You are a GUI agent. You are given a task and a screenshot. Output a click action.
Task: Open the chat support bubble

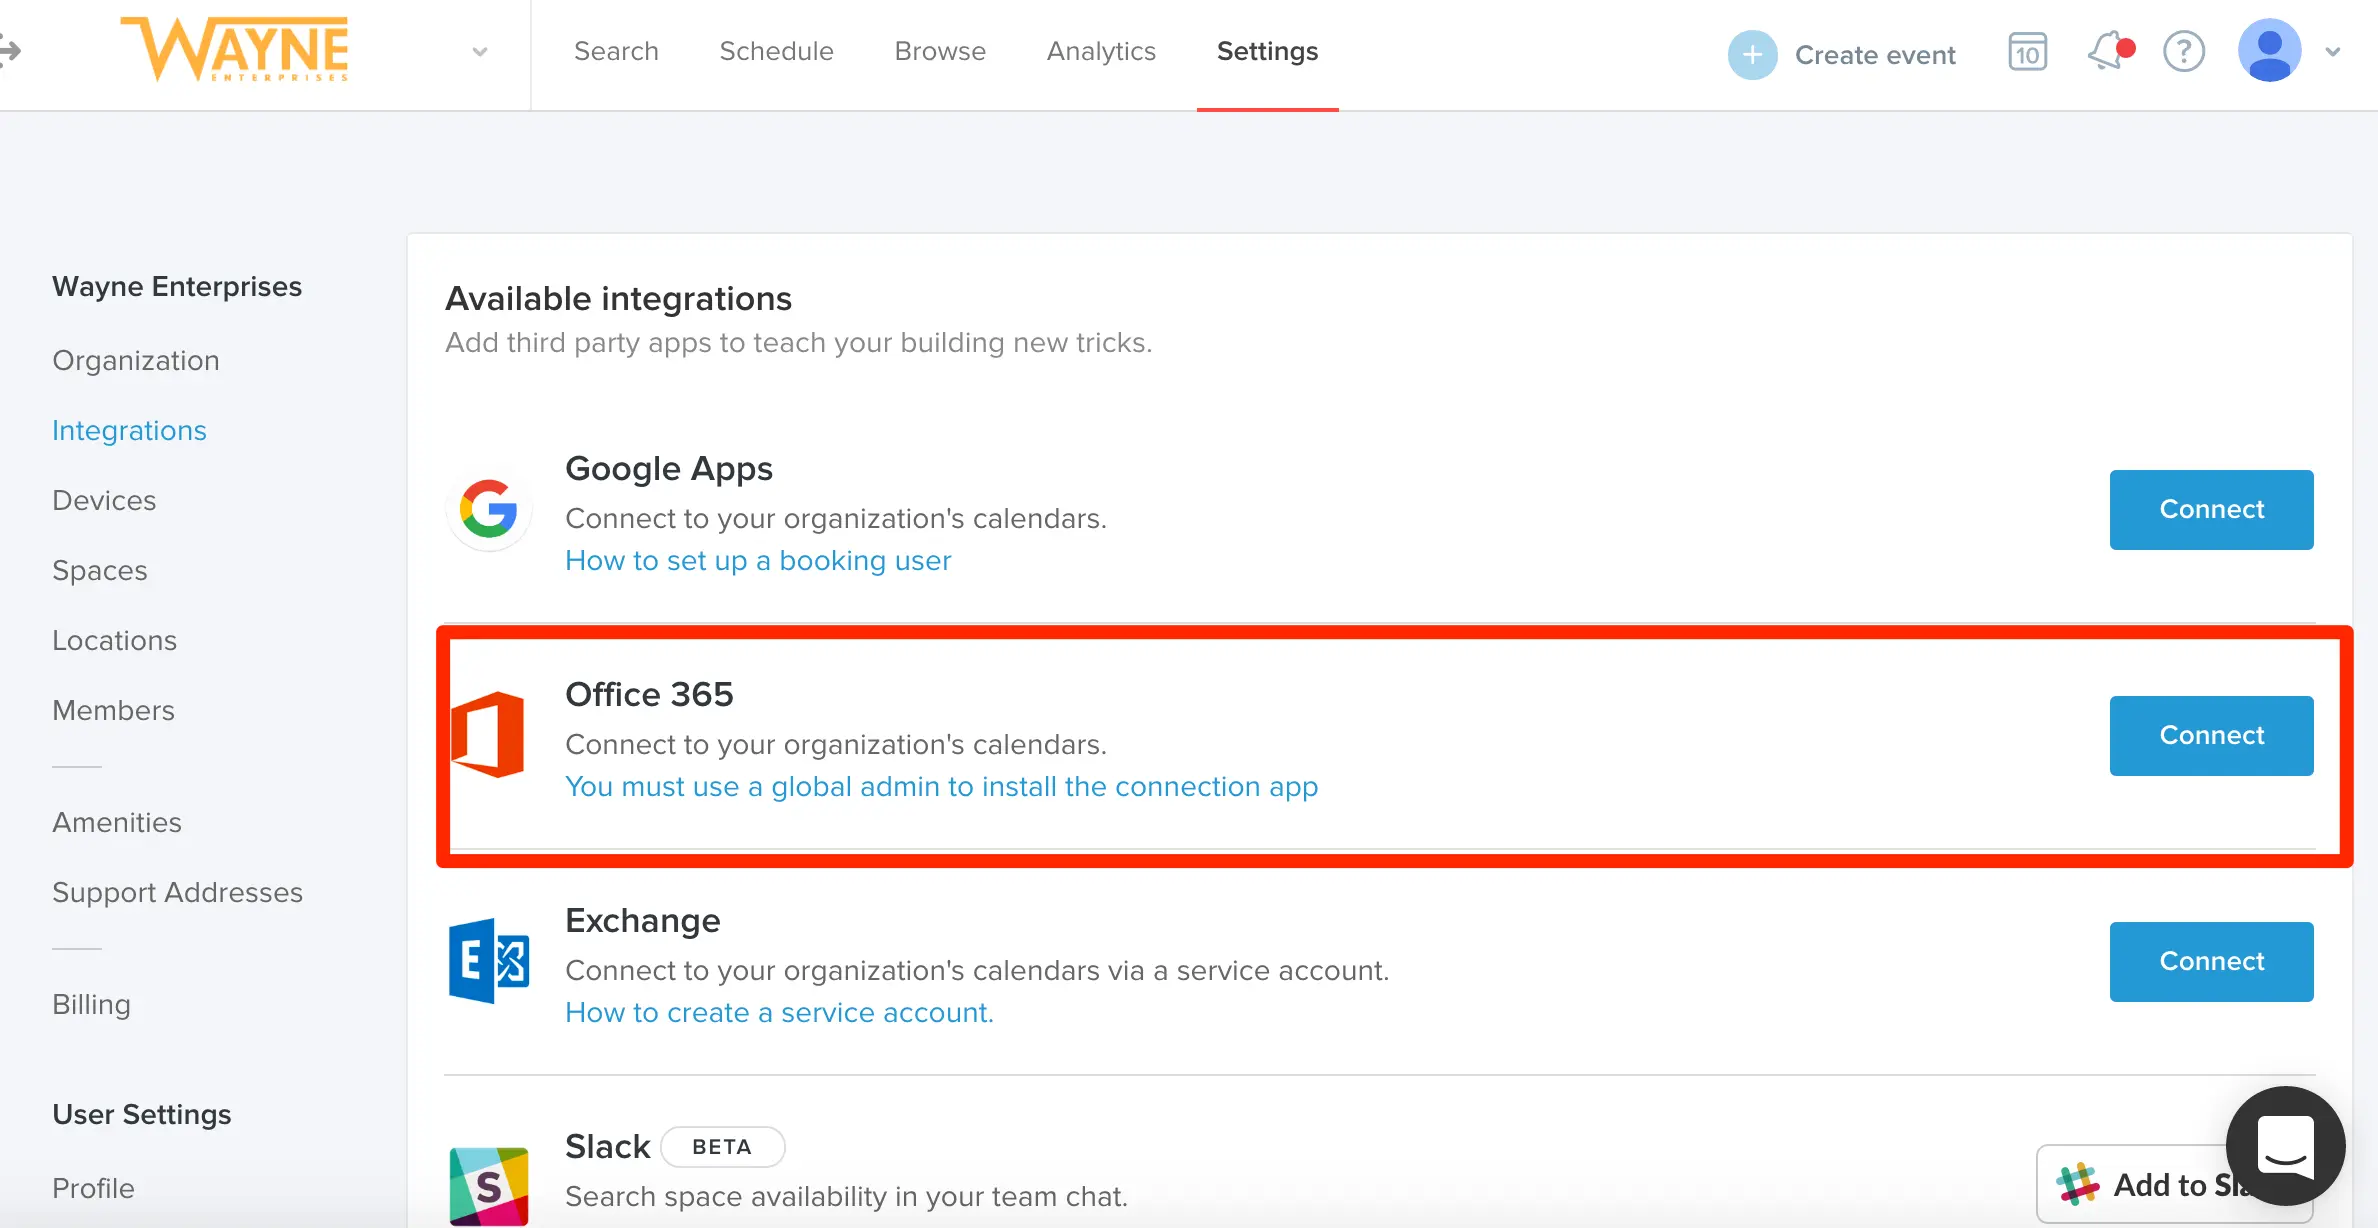pyautogui.click(x=2285, y=1145)
